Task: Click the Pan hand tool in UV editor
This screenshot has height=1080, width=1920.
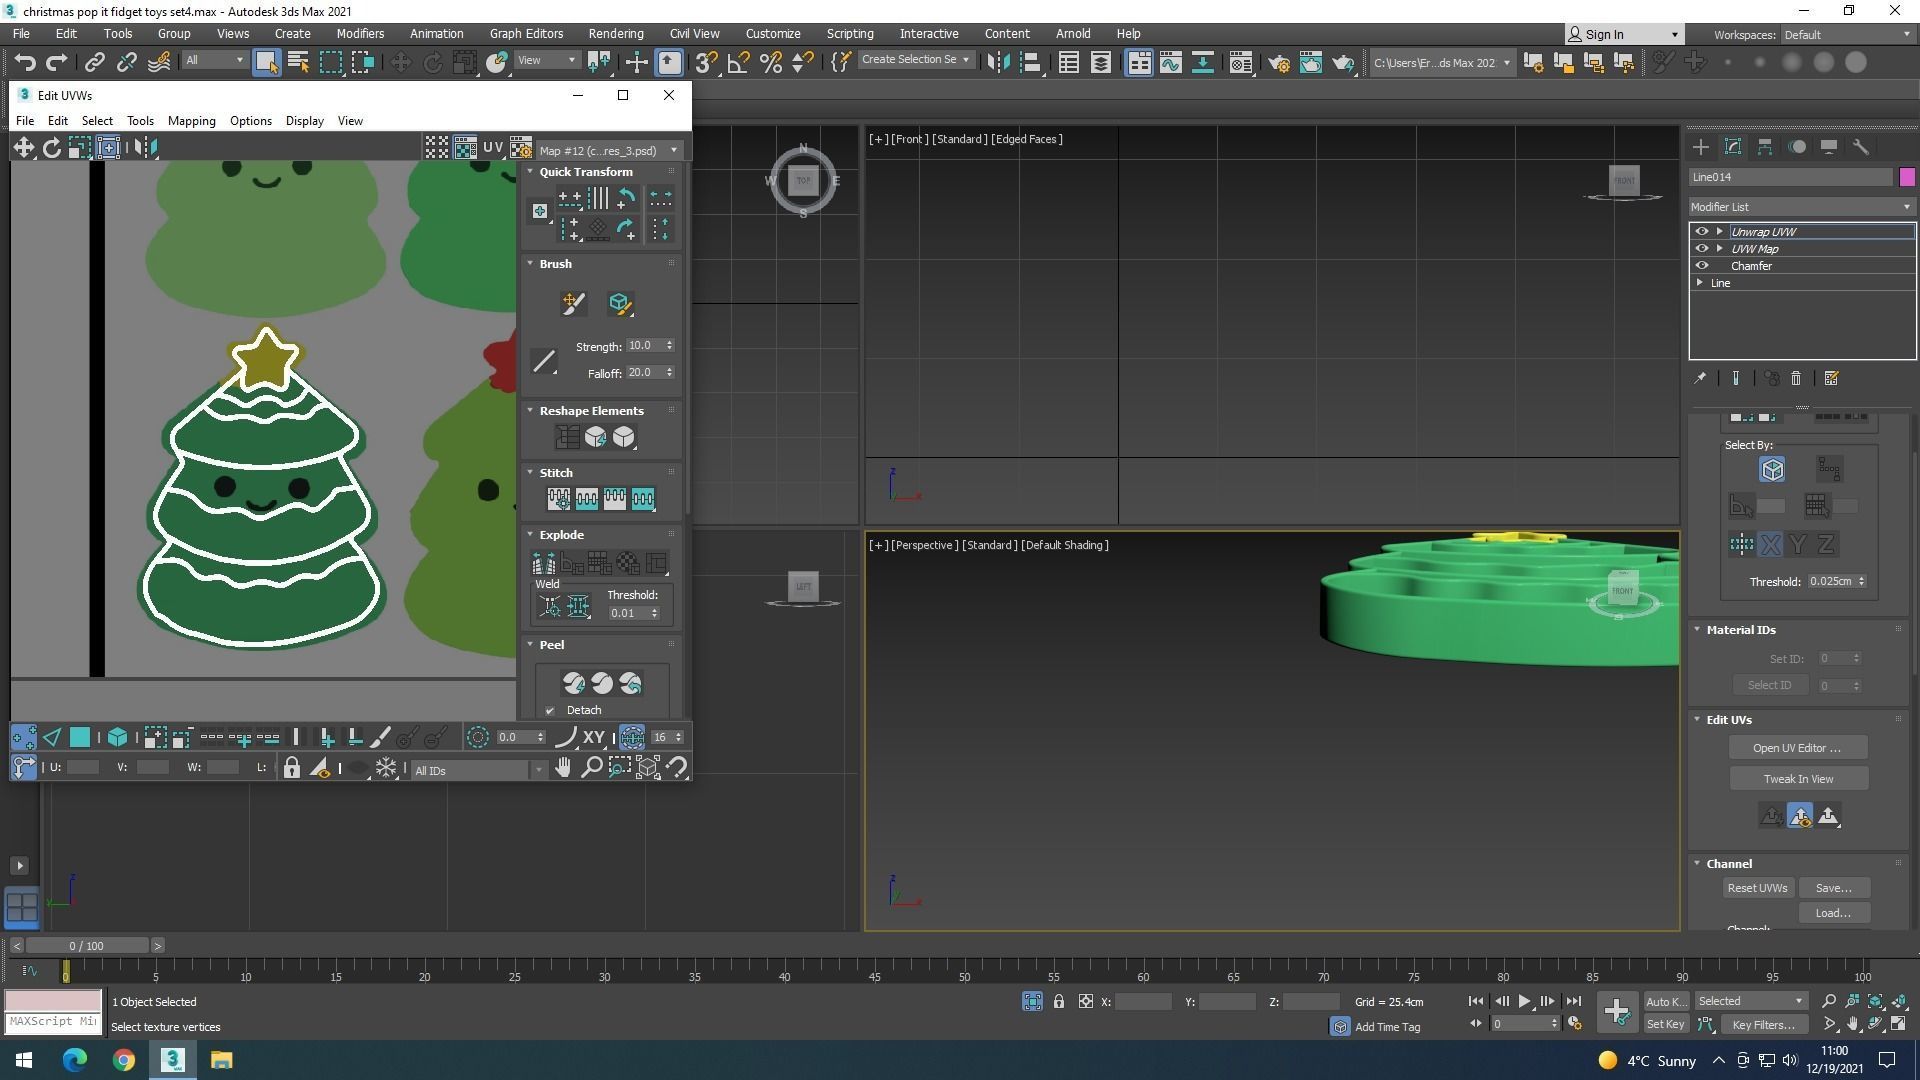Action: (563, 768)
